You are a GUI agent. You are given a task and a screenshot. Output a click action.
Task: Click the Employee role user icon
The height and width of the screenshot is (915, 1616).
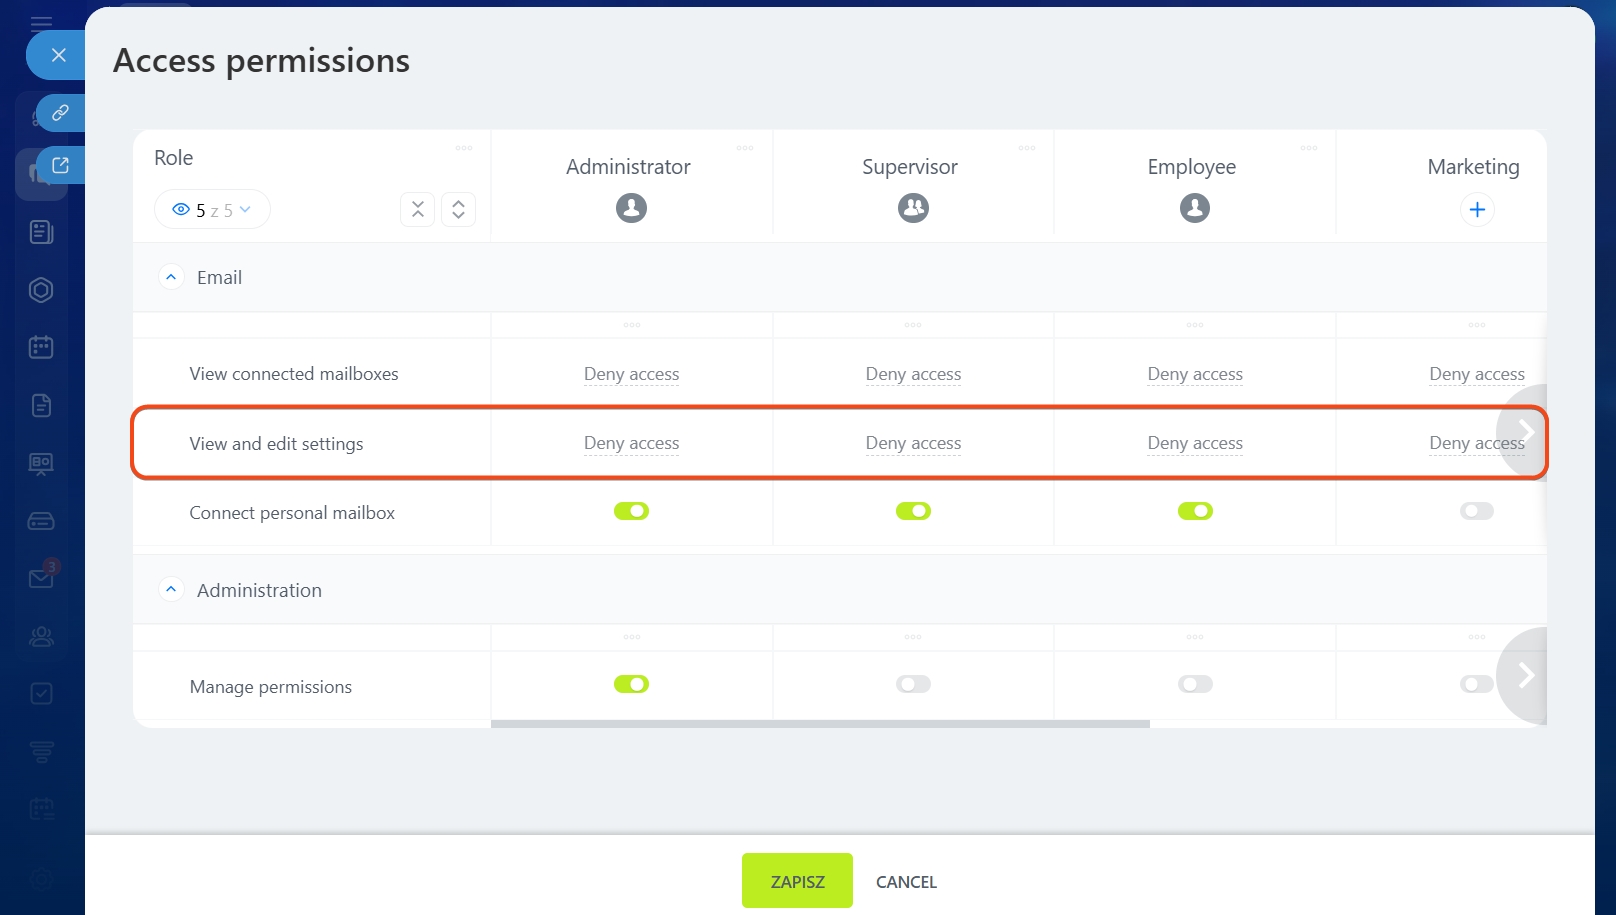pos(1194,208)
